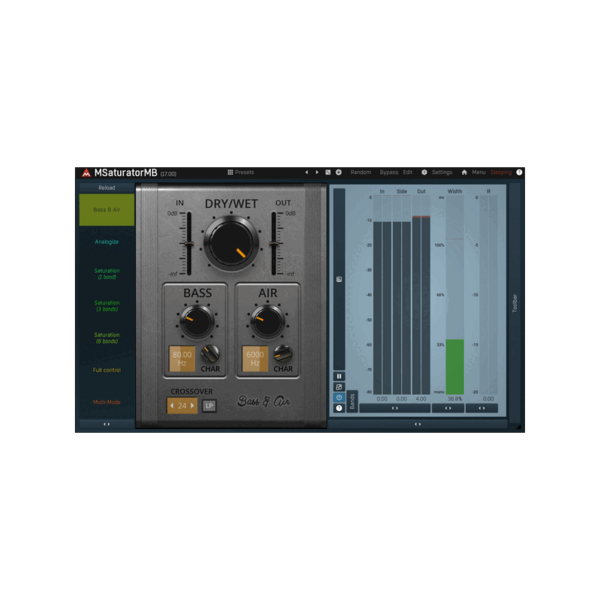Viewport: 600px width, 600px height.
Task: Expand the R meter arrows
Action: 482,408
